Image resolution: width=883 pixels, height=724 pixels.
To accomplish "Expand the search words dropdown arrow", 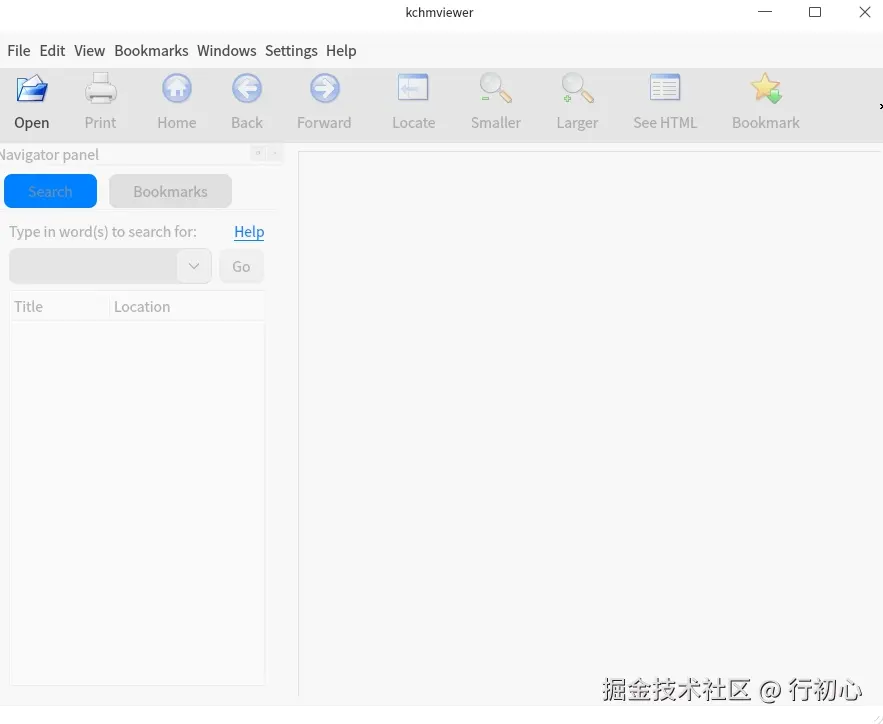I will coord(194,266).
